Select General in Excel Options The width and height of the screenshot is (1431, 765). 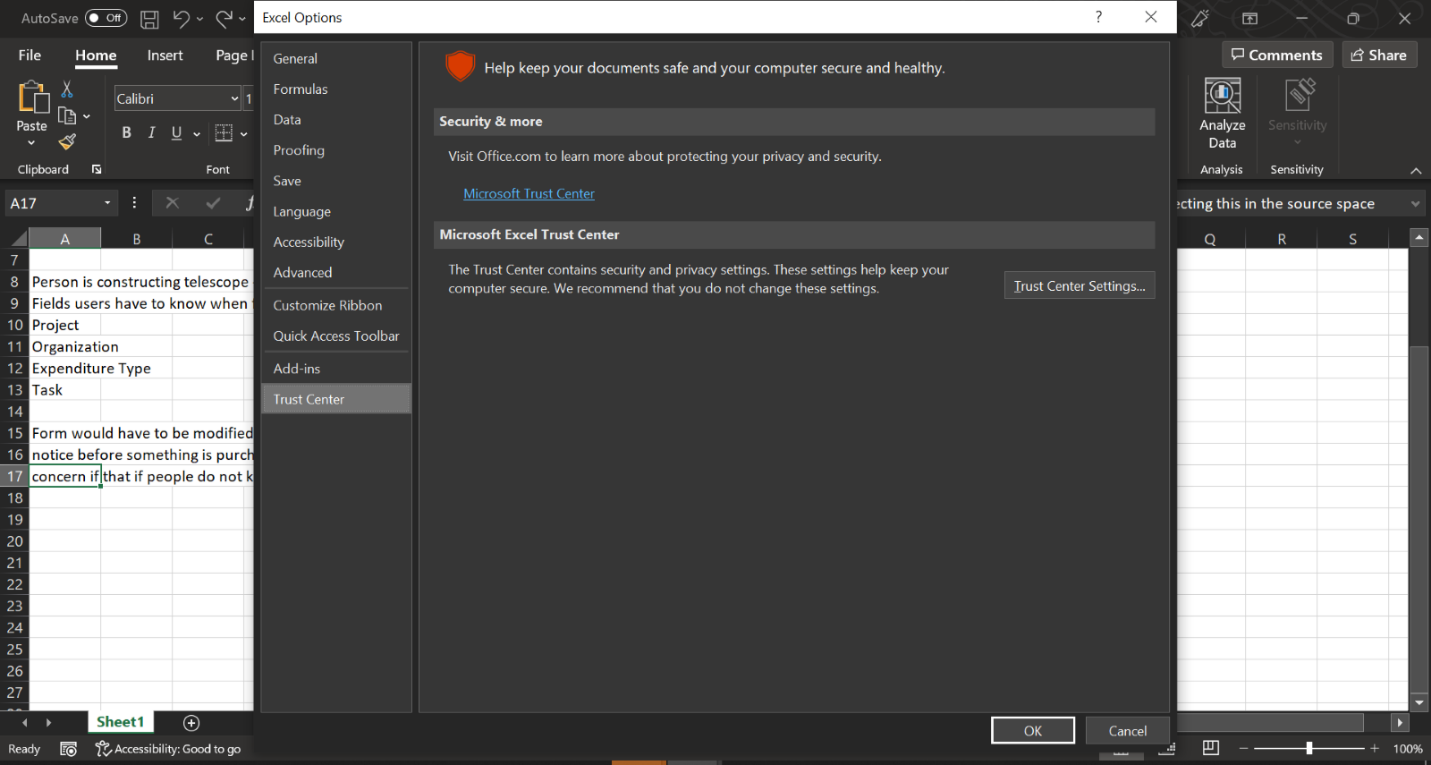336,59
